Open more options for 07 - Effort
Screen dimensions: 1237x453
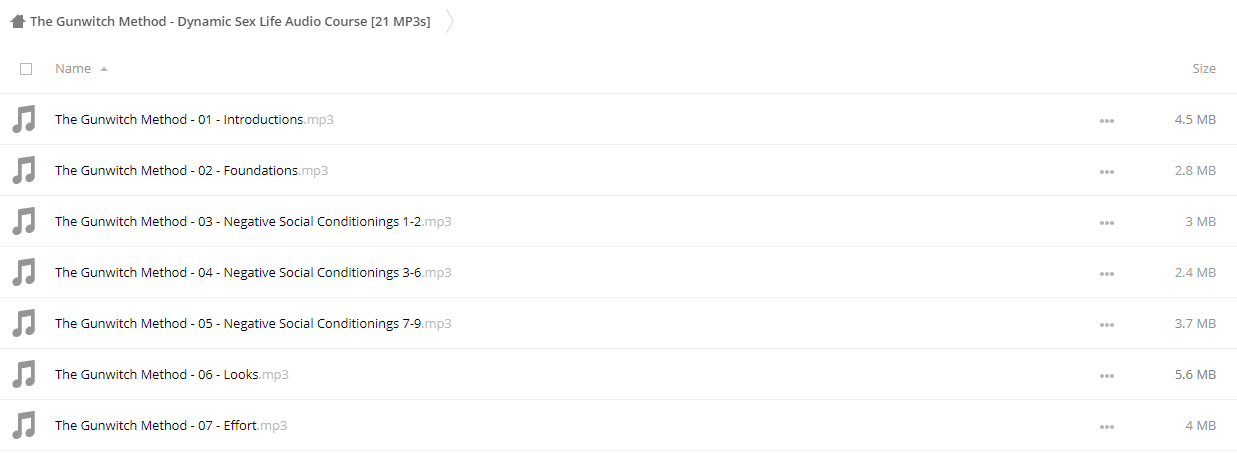tap(1106, 426)
